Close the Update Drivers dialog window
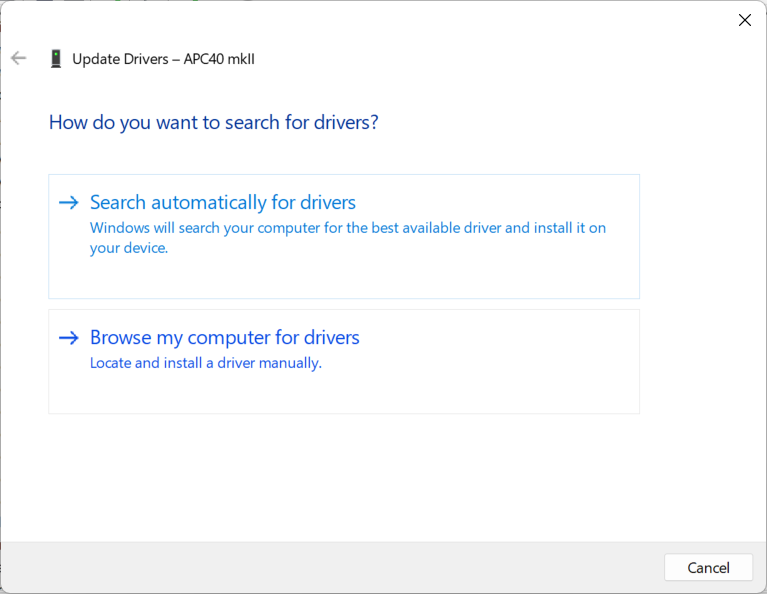Screen dimensions: 767x594 pos(744,20)
